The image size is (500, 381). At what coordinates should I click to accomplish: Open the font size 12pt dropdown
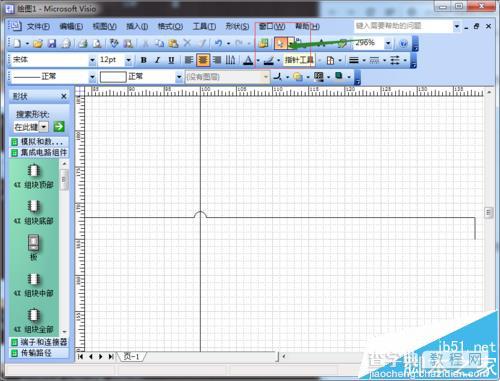(x=128, y=60)
